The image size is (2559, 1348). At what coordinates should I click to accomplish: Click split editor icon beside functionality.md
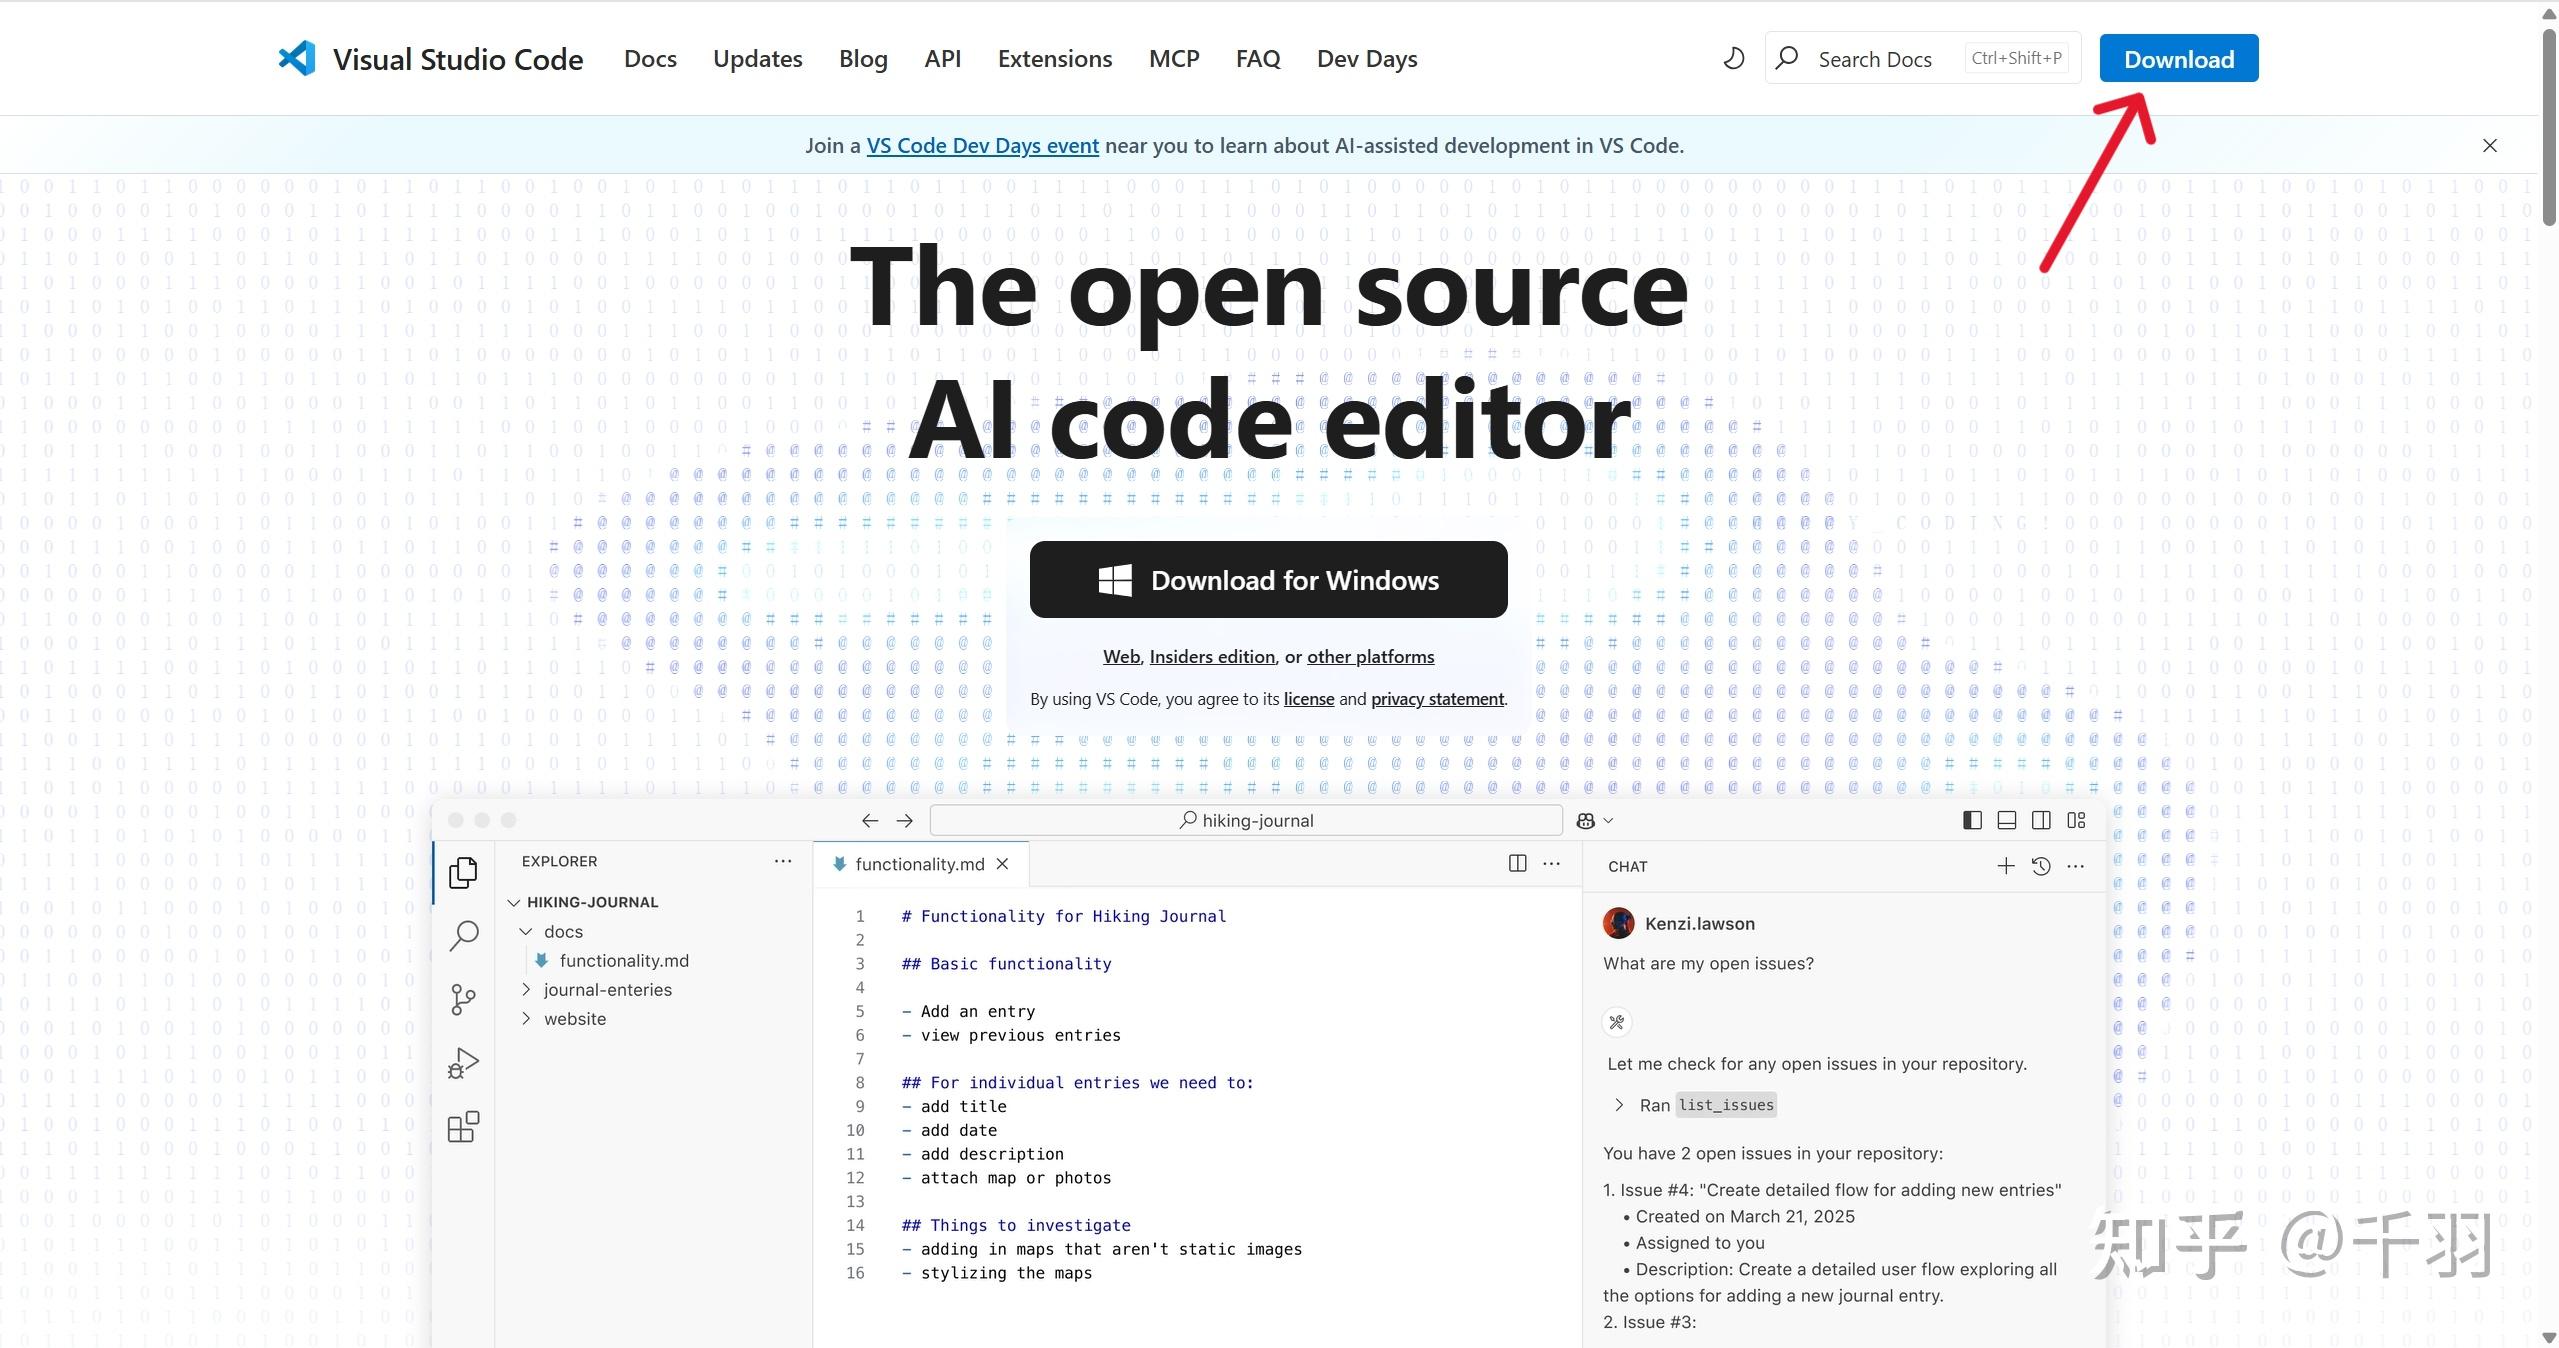point(1517,863)
